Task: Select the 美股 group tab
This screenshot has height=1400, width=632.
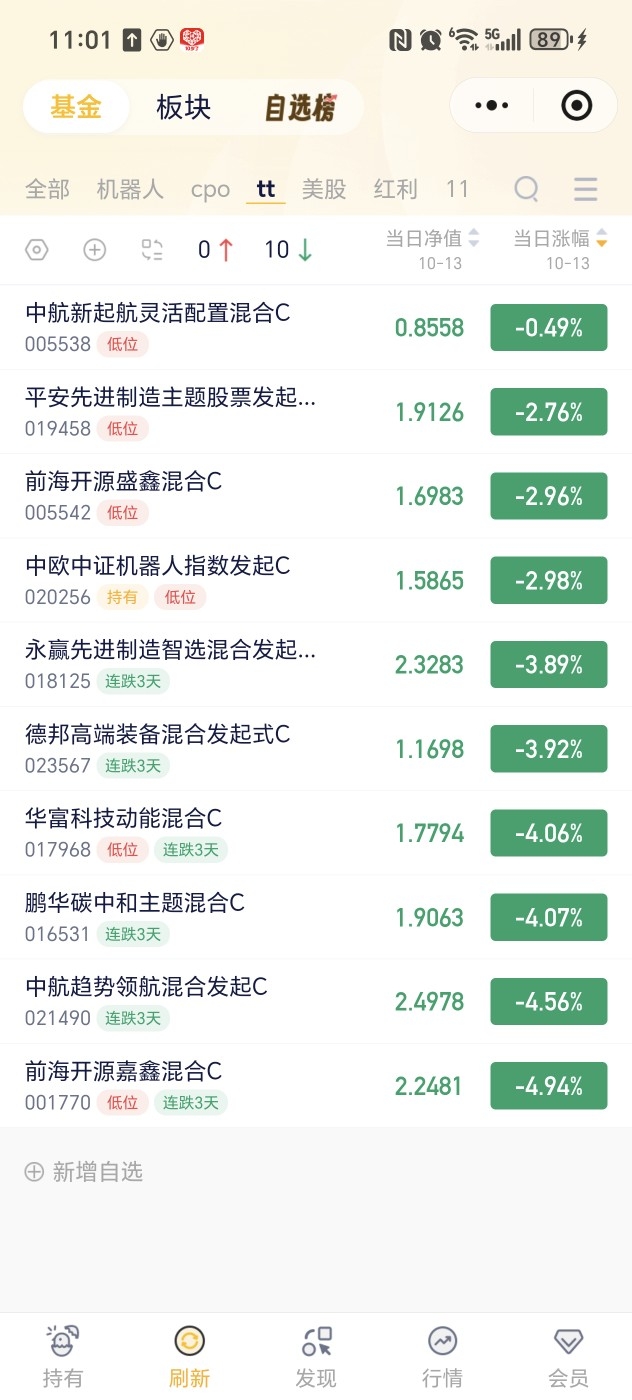Action: point(324,189)
